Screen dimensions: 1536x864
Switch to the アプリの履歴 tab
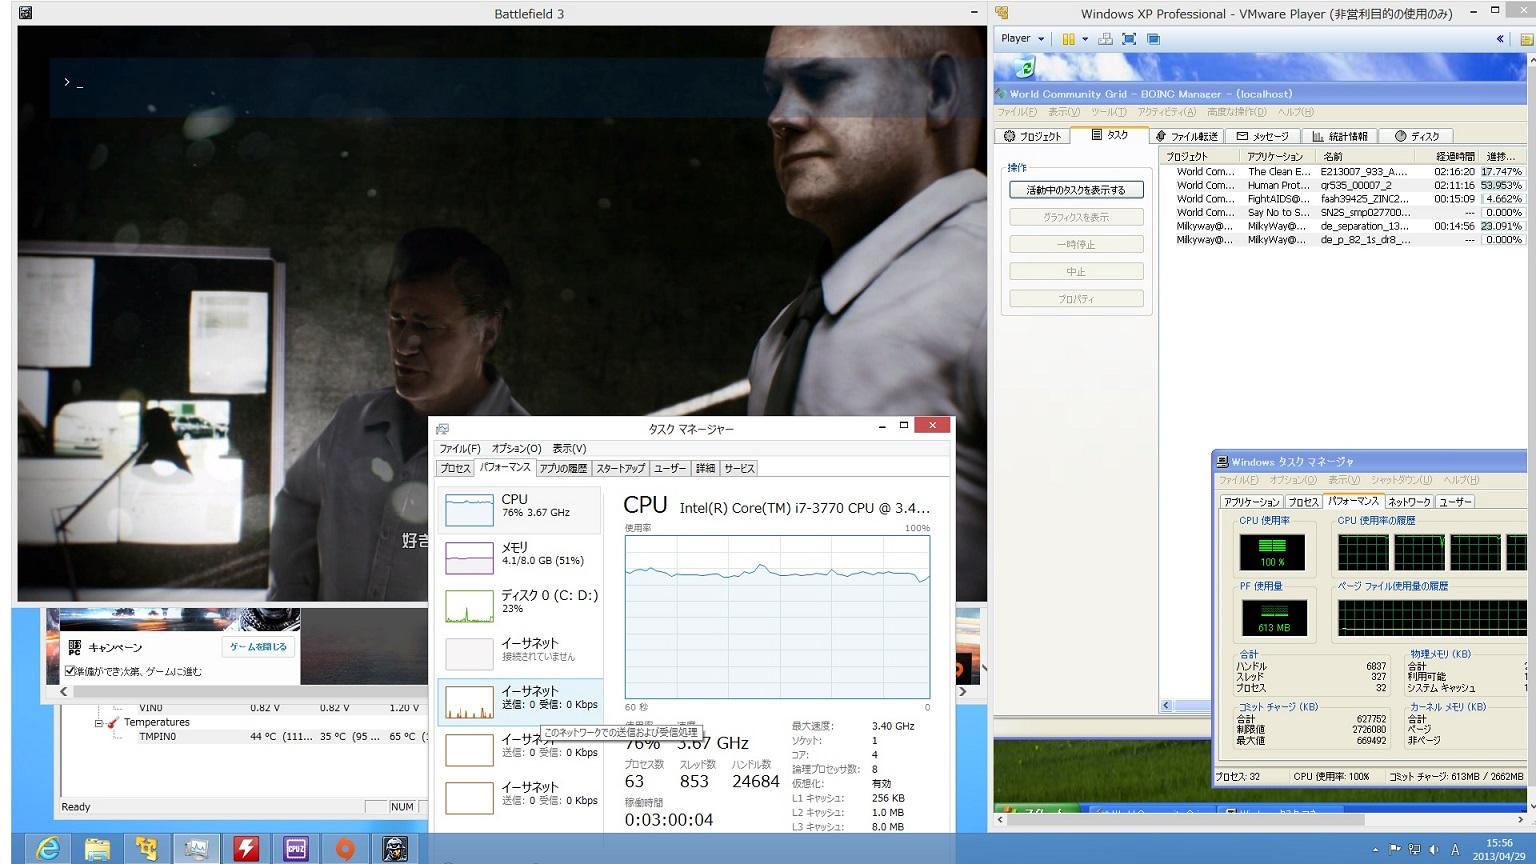click(x=563, y=468)
